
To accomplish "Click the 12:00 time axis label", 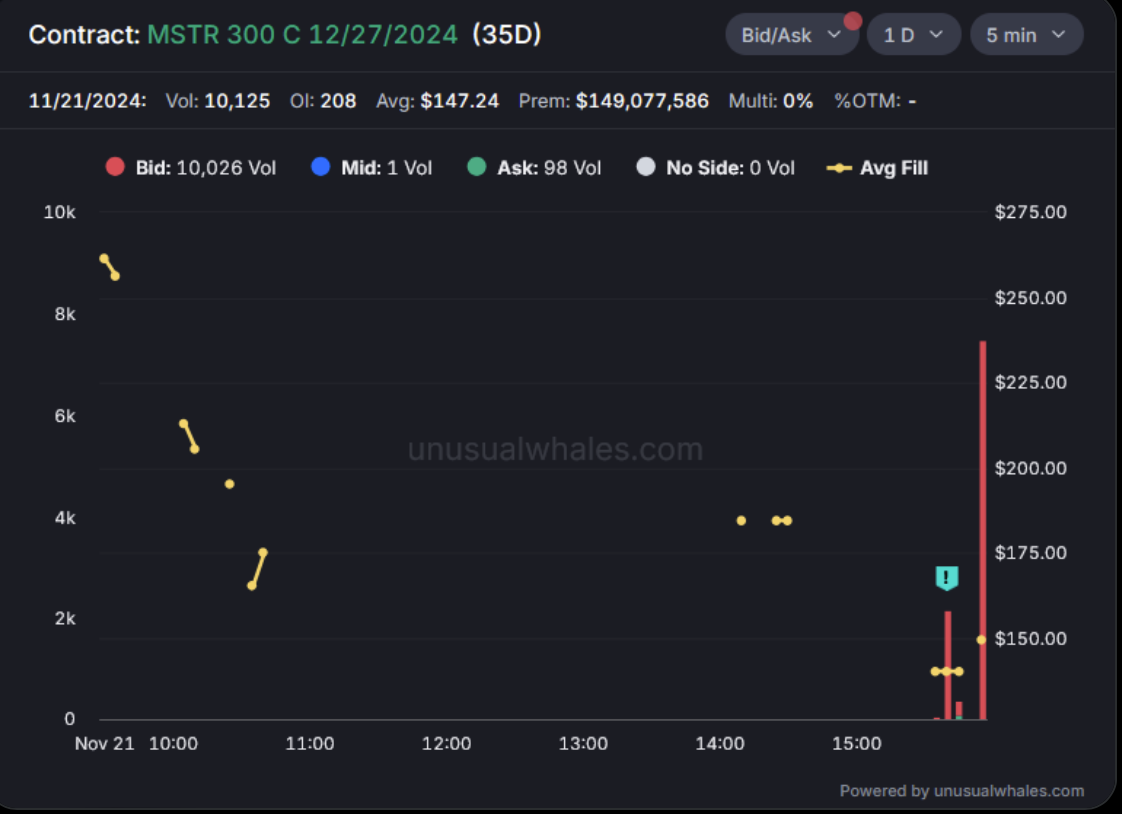I will (447, 743).
